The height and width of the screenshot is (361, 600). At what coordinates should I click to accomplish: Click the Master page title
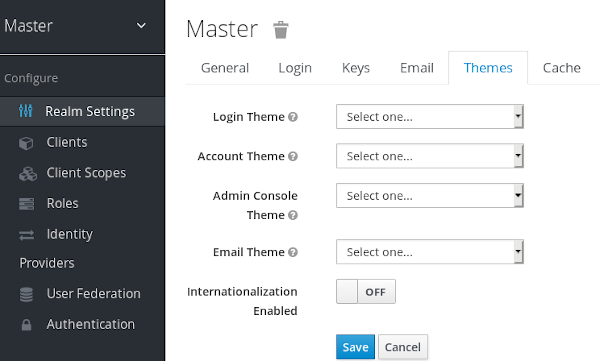point(222,29)
